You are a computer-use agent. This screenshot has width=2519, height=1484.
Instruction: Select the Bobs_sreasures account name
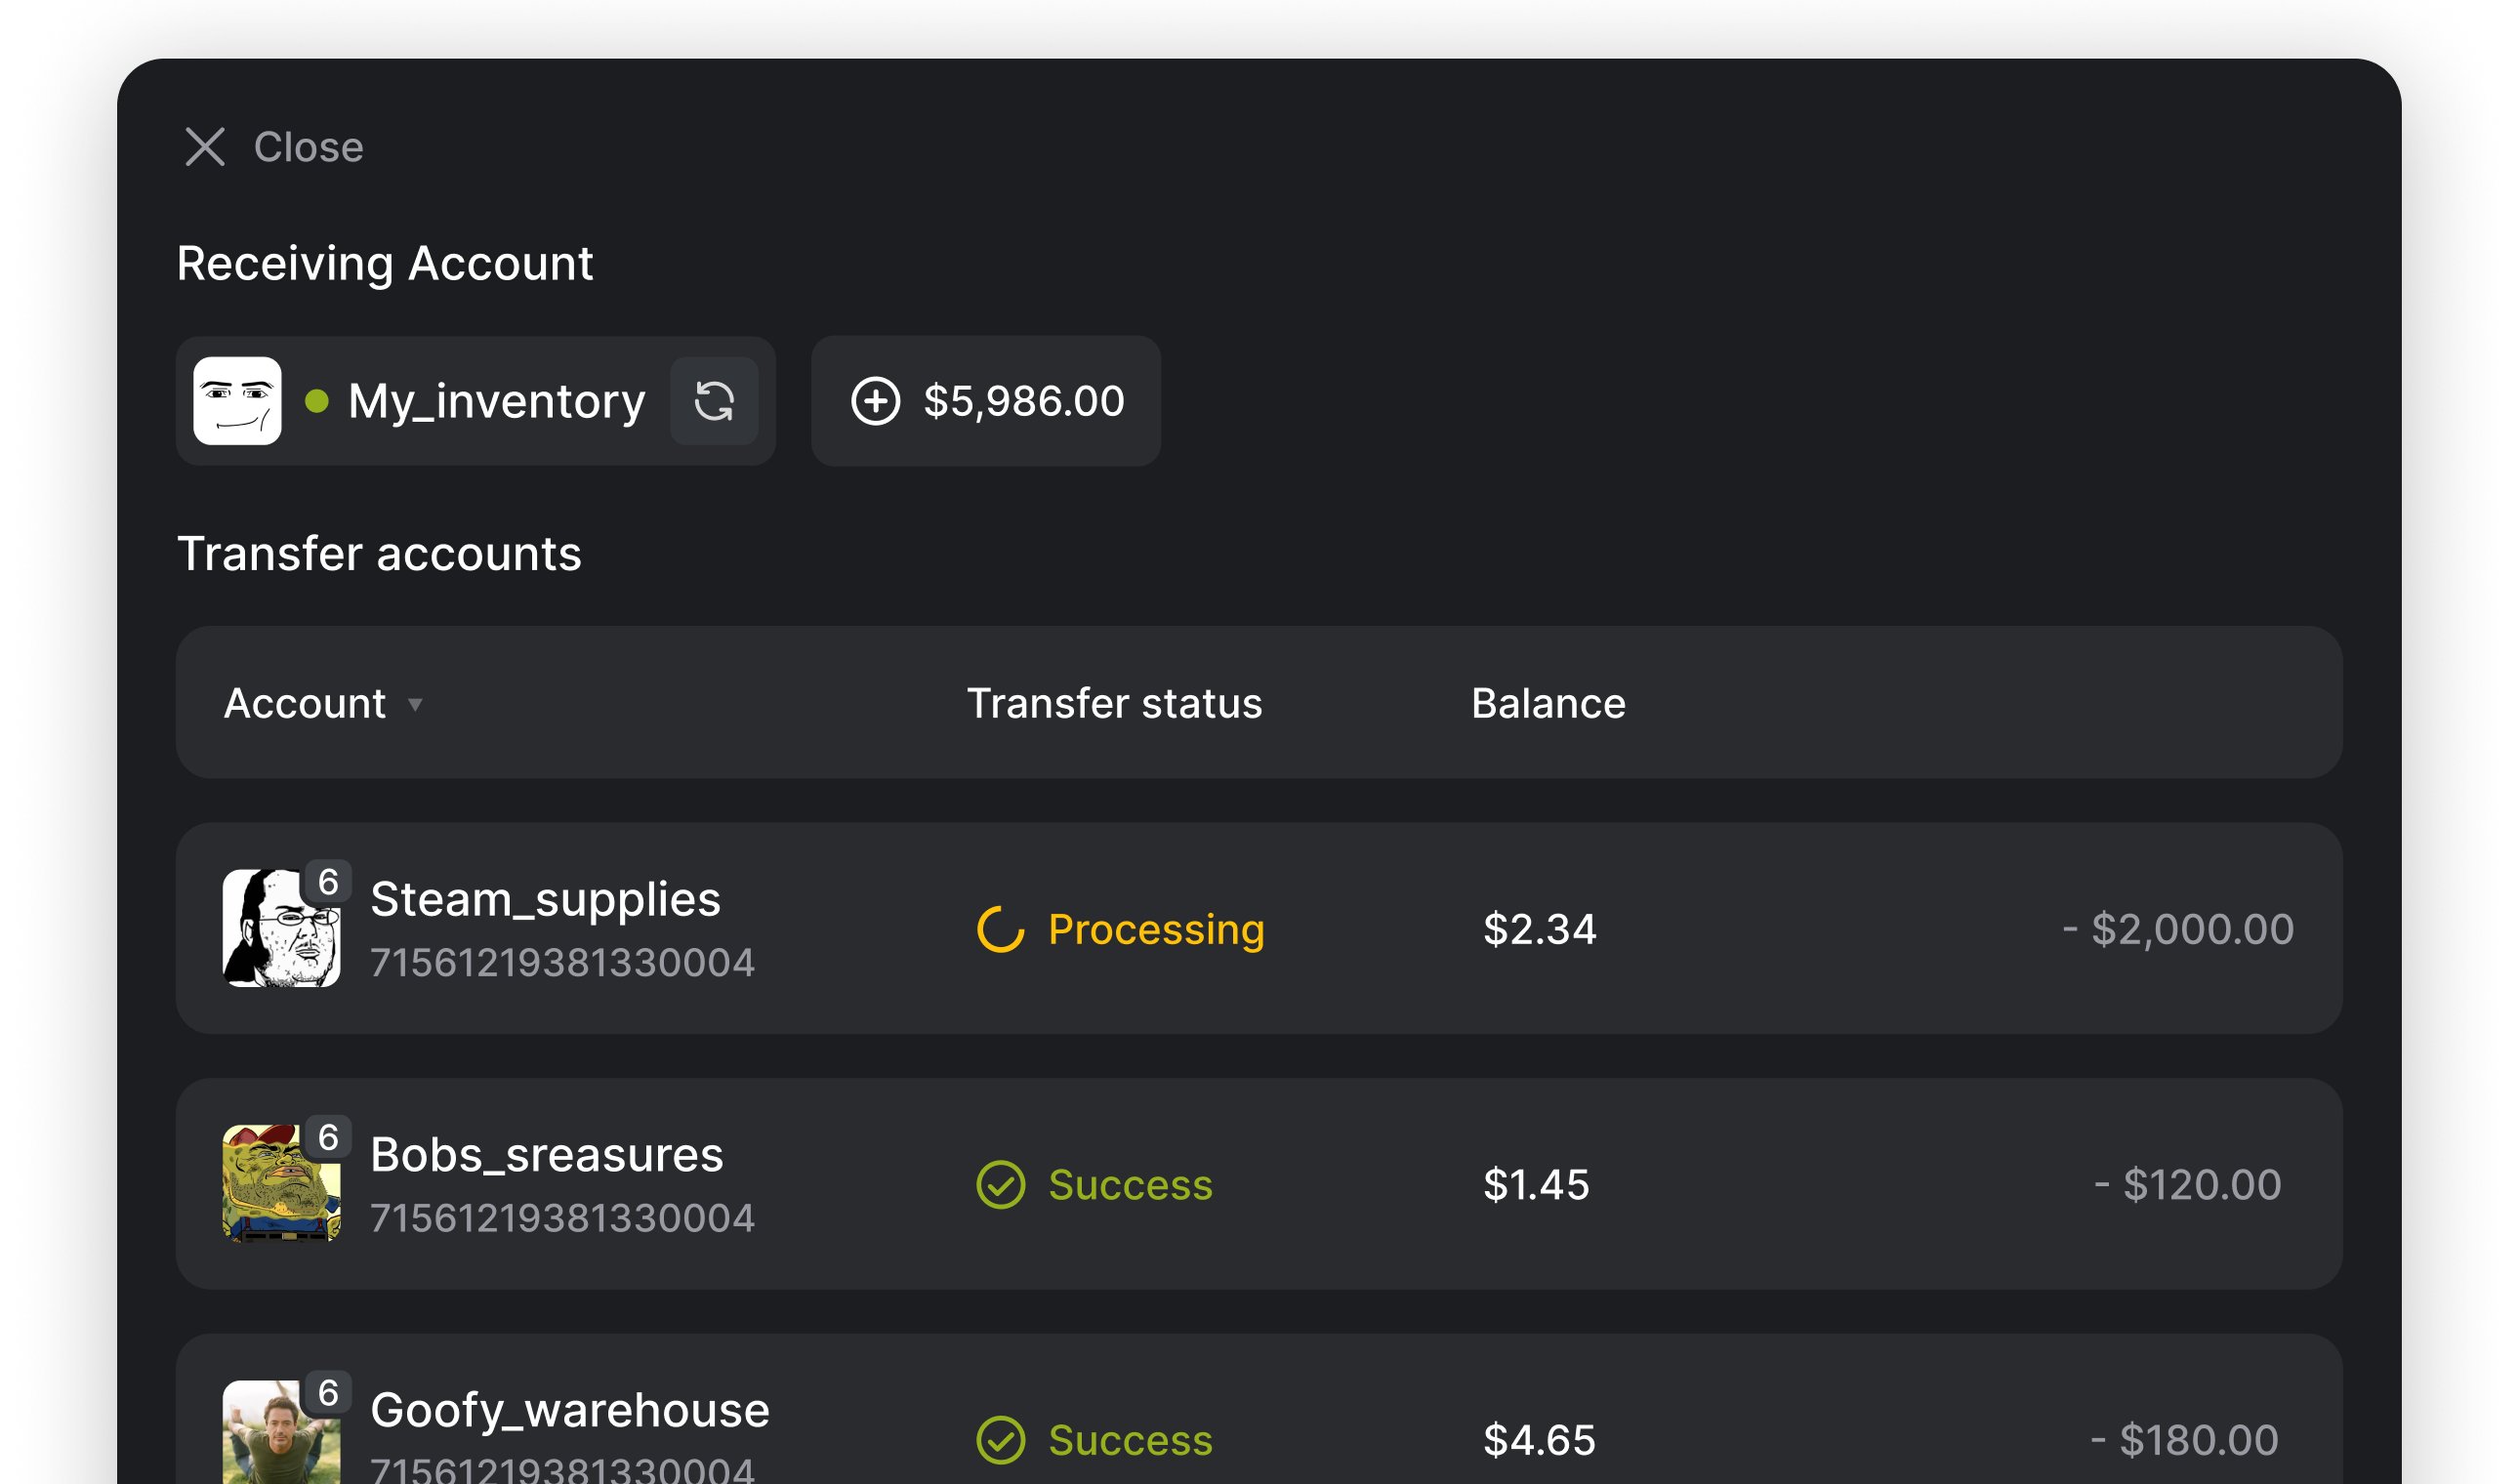tap(547, 1155)
